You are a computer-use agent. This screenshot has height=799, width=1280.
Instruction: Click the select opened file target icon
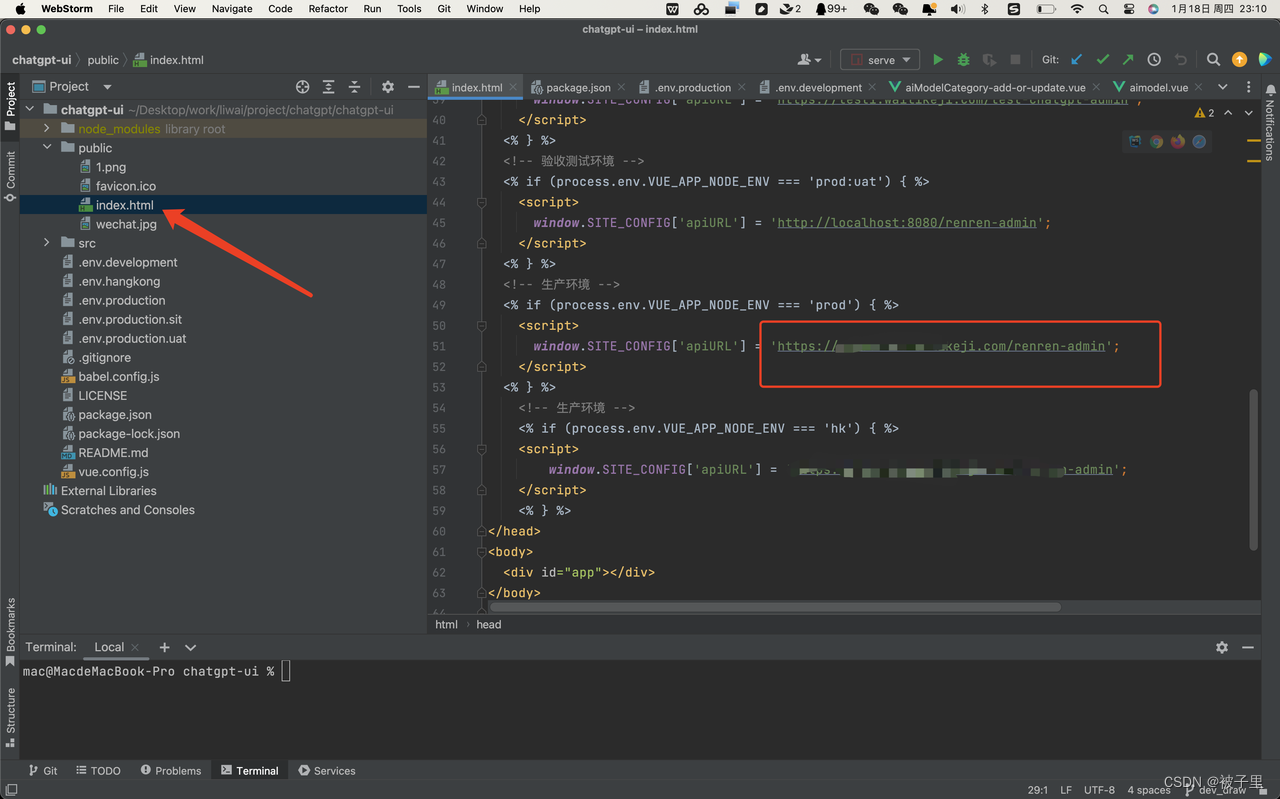pos(303,87)
